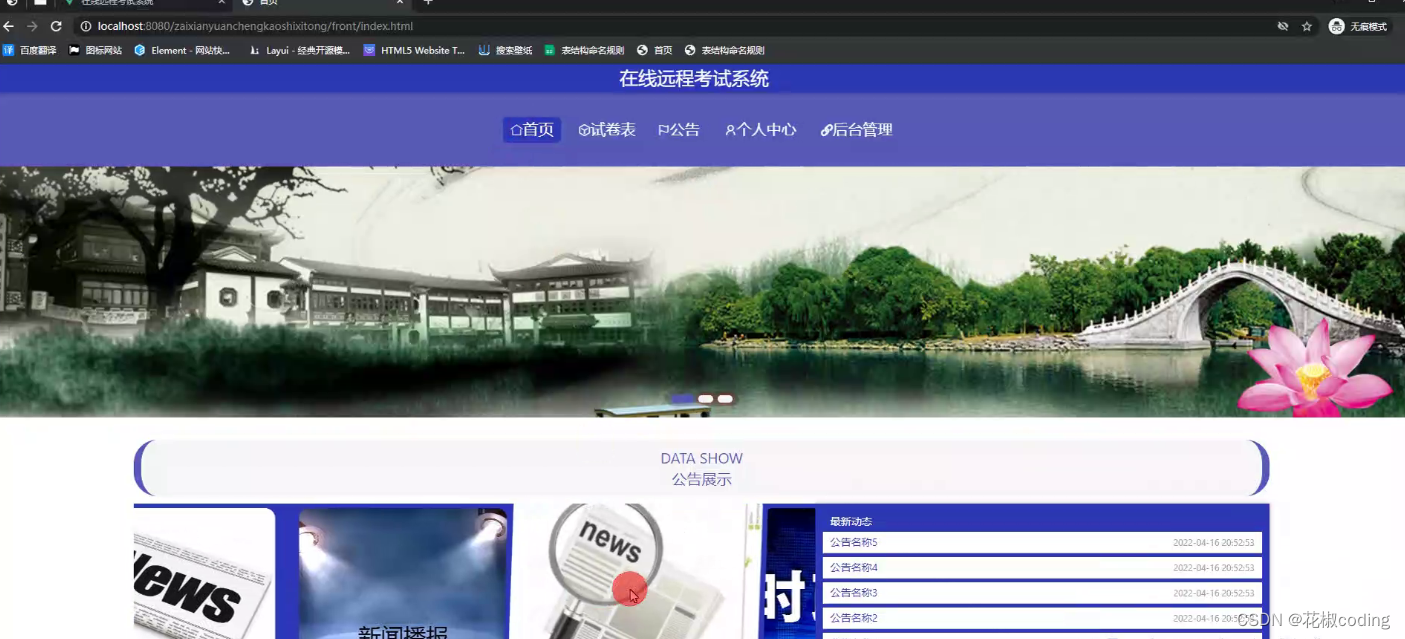Click the 个人中心 person icon
This screenshot has width=1405, height=639.
(731, 129)
